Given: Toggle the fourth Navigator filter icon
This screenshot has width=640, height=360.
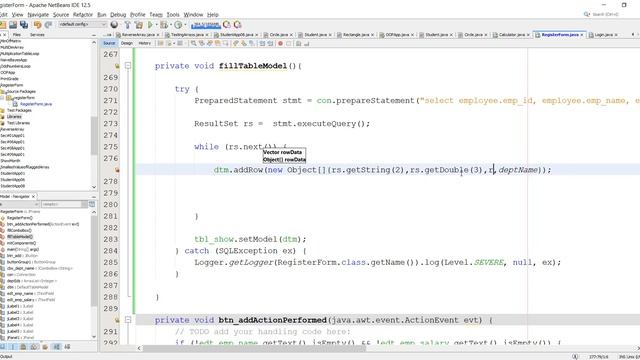Looking at the screenshot, I should coord(34,347).
